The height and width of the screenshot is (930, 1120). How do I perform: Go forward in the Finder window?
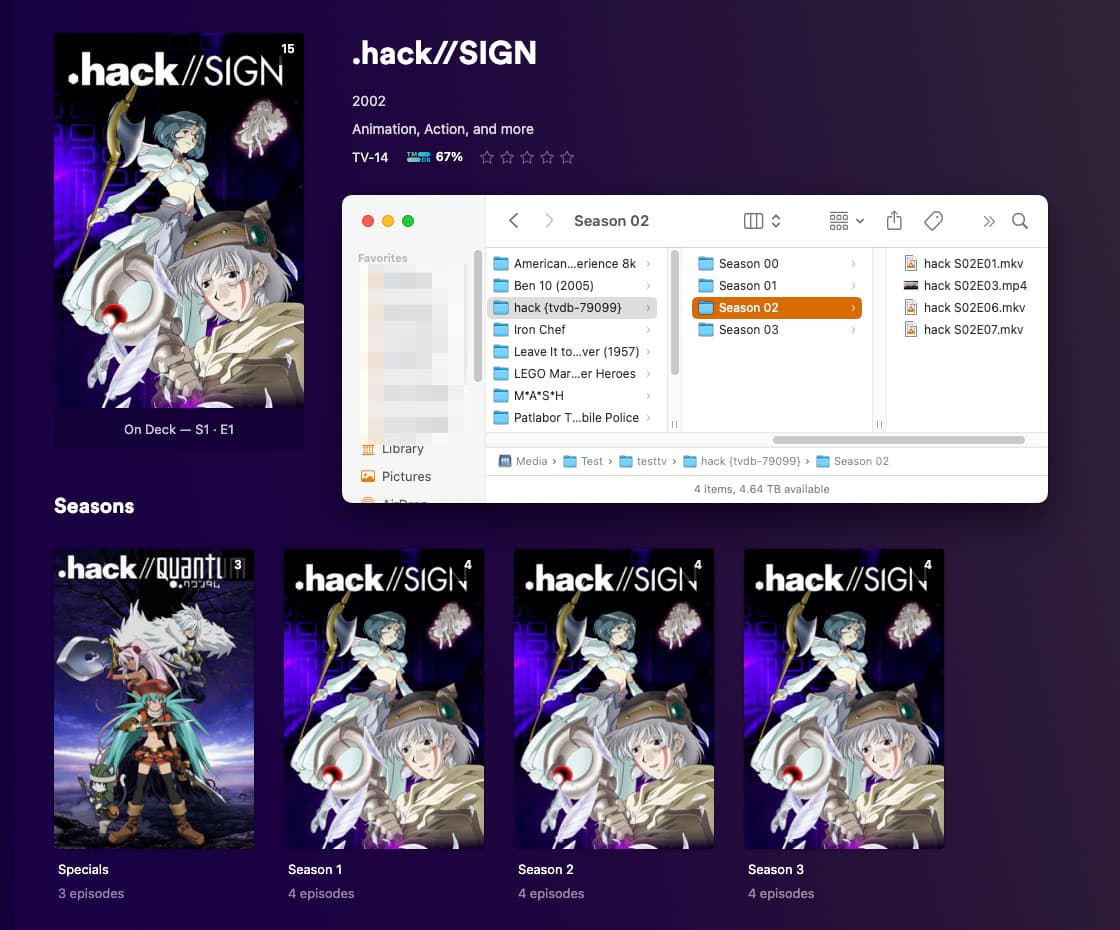(549, 221)
